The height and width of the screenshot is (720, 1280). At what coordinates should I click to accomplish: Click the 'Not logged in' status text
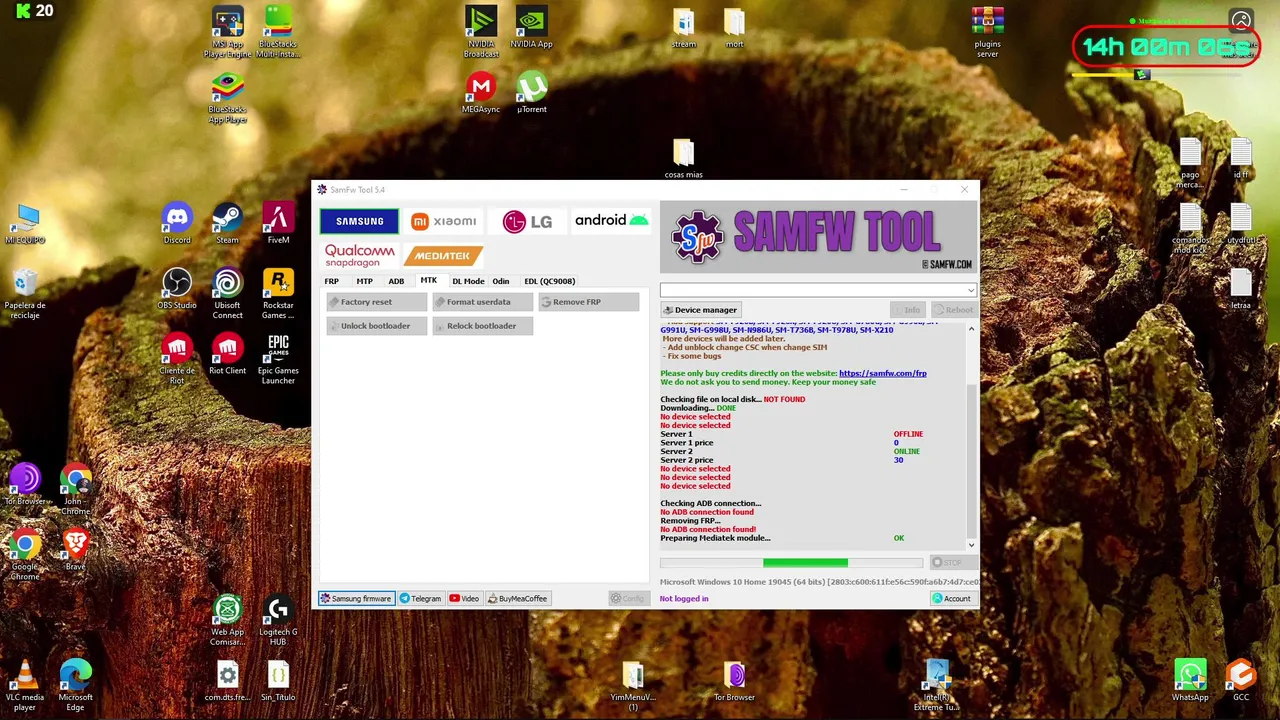click(684, 598)
